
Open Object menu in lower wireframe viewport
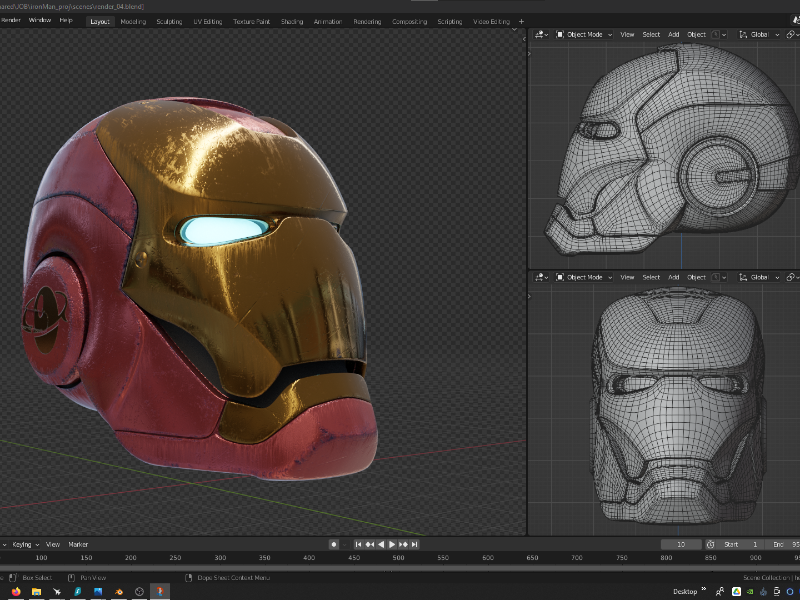pyautogui.click(x=696, y=277)
